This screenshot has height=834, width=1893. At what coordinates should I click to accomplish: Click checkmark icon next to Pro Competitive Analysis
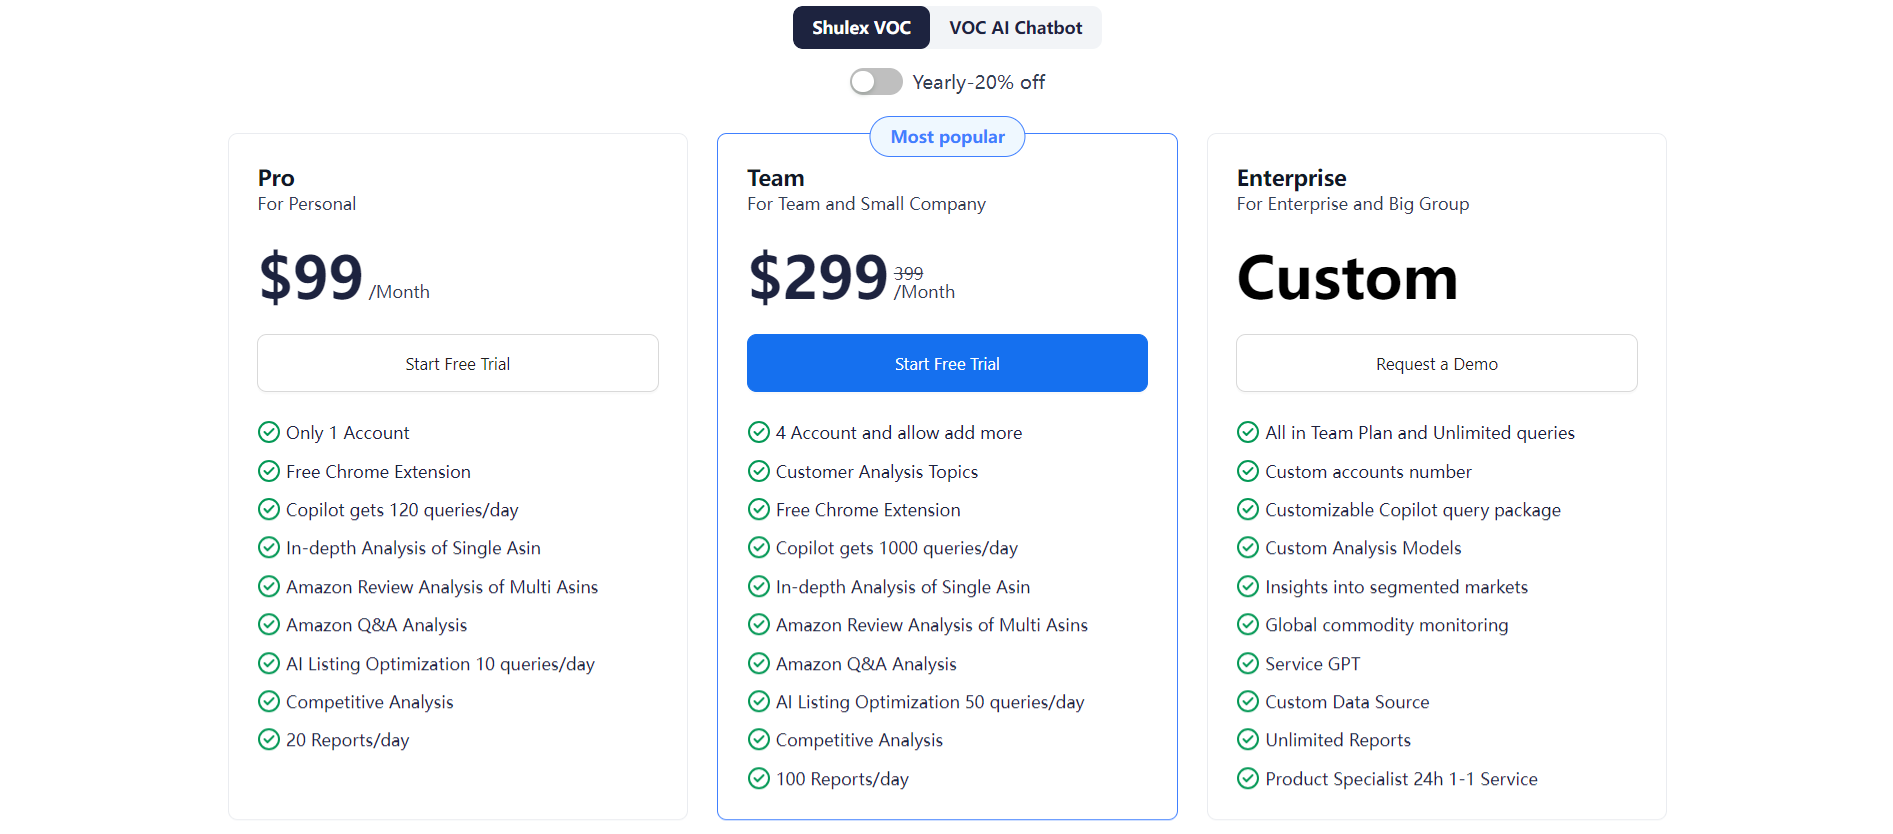269,701
